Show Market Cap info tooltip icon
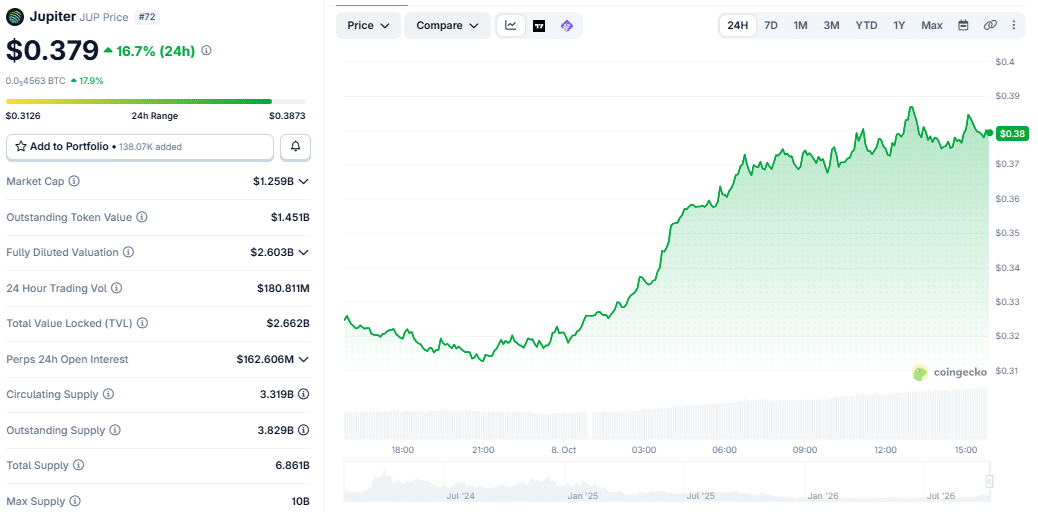Viewport: 1038px width, 512px height. pos(74,181)
